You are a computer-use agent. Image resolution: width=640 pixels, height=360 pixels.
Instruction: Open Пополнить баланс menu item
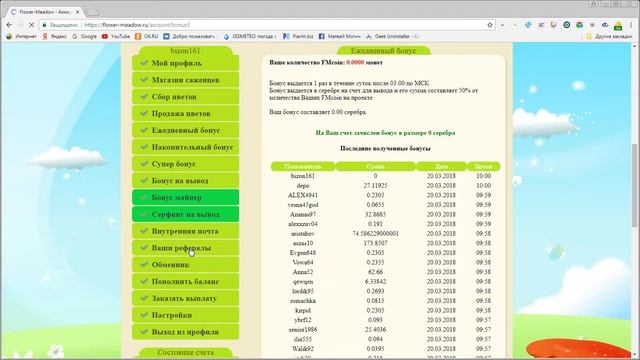pos(185,281)
